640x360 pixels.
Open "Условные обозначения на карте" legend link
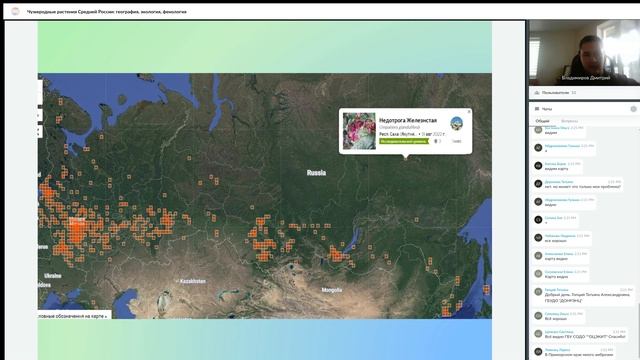point(73,316)
